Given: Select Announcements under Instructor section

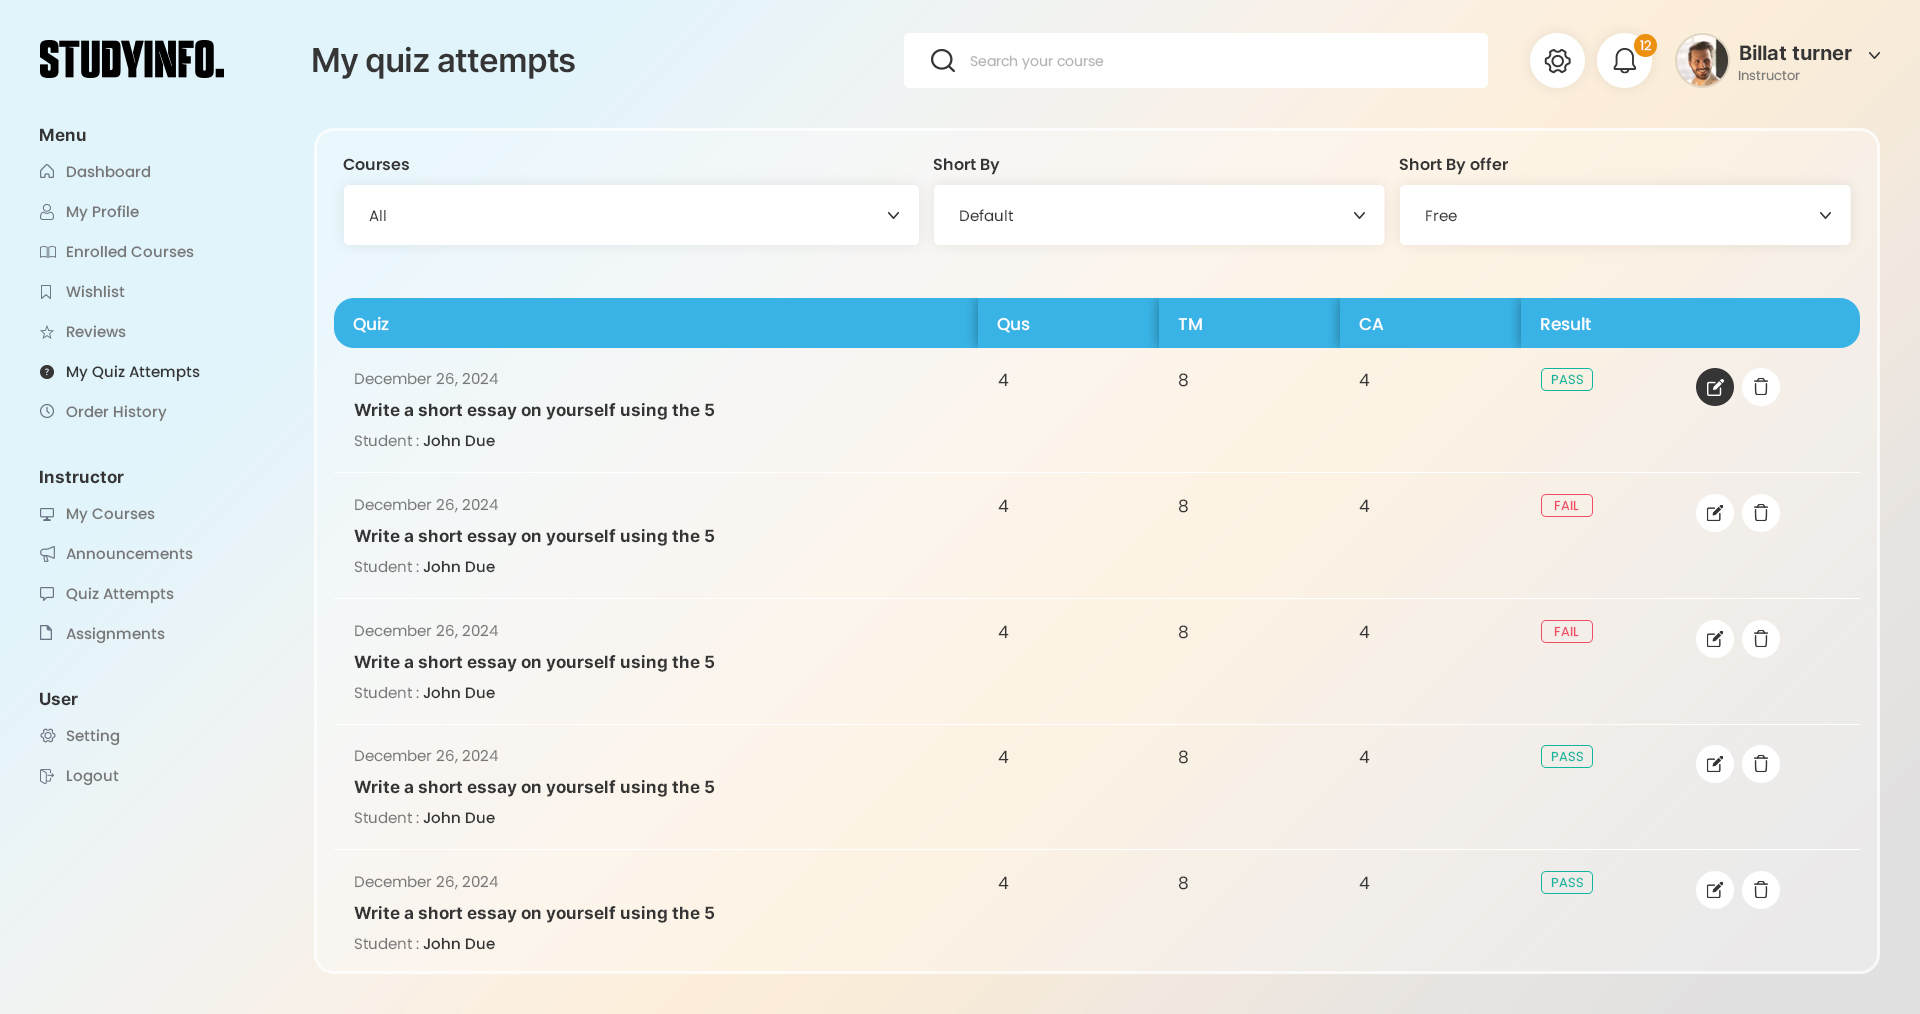Looking at the screenshot, I should tap(129, 554).
